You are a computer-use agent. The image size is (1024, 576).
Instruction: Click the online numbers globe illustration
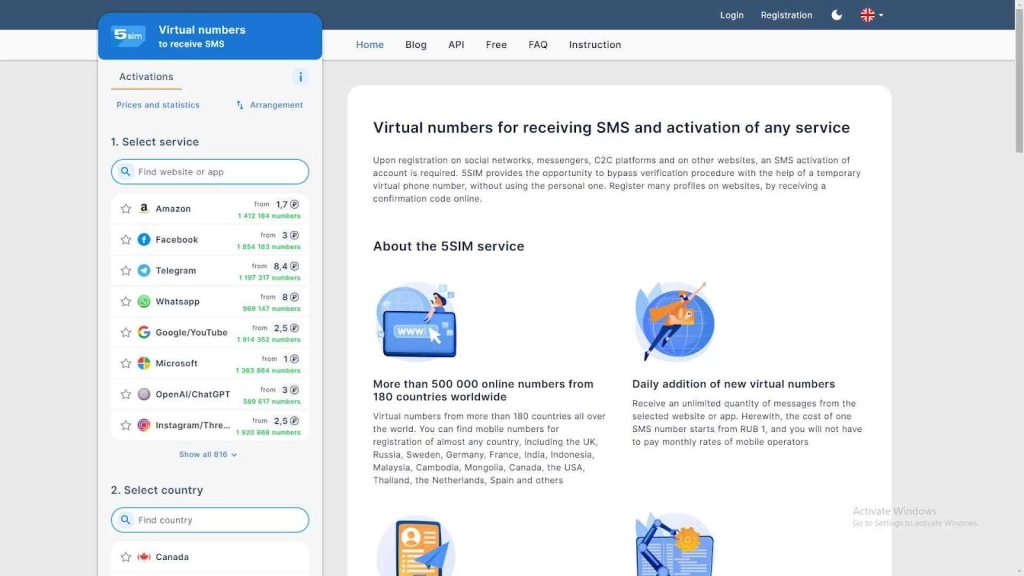[416, 321]
